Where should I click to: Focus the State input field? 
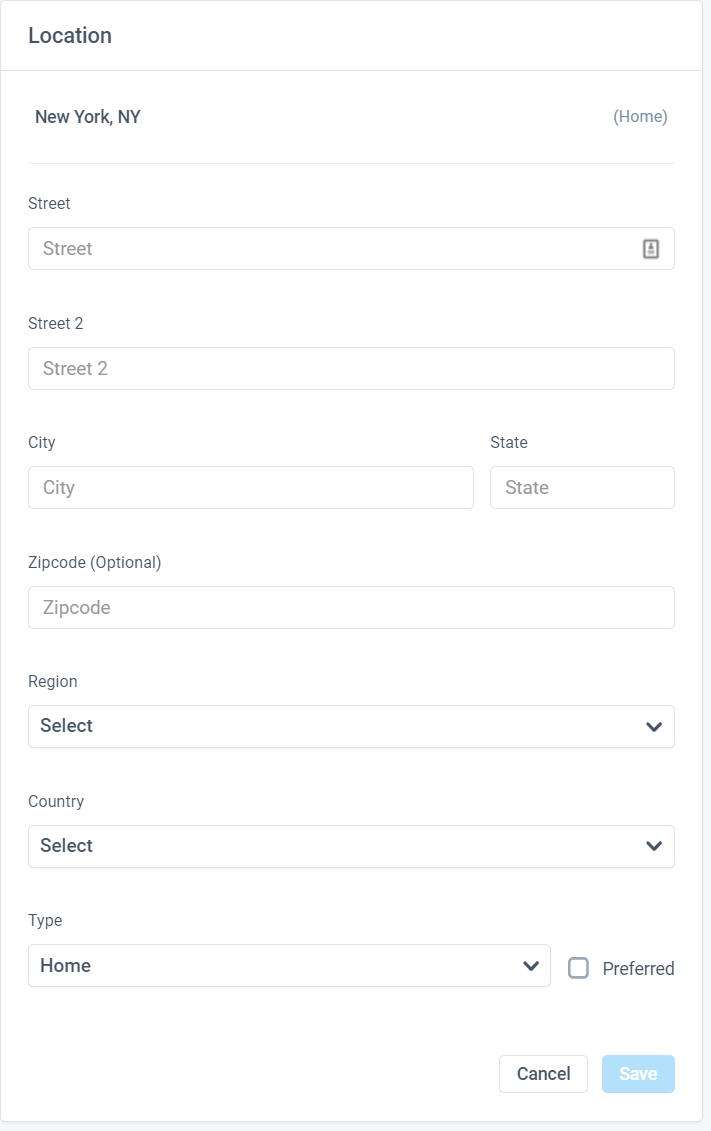[583, 488]
